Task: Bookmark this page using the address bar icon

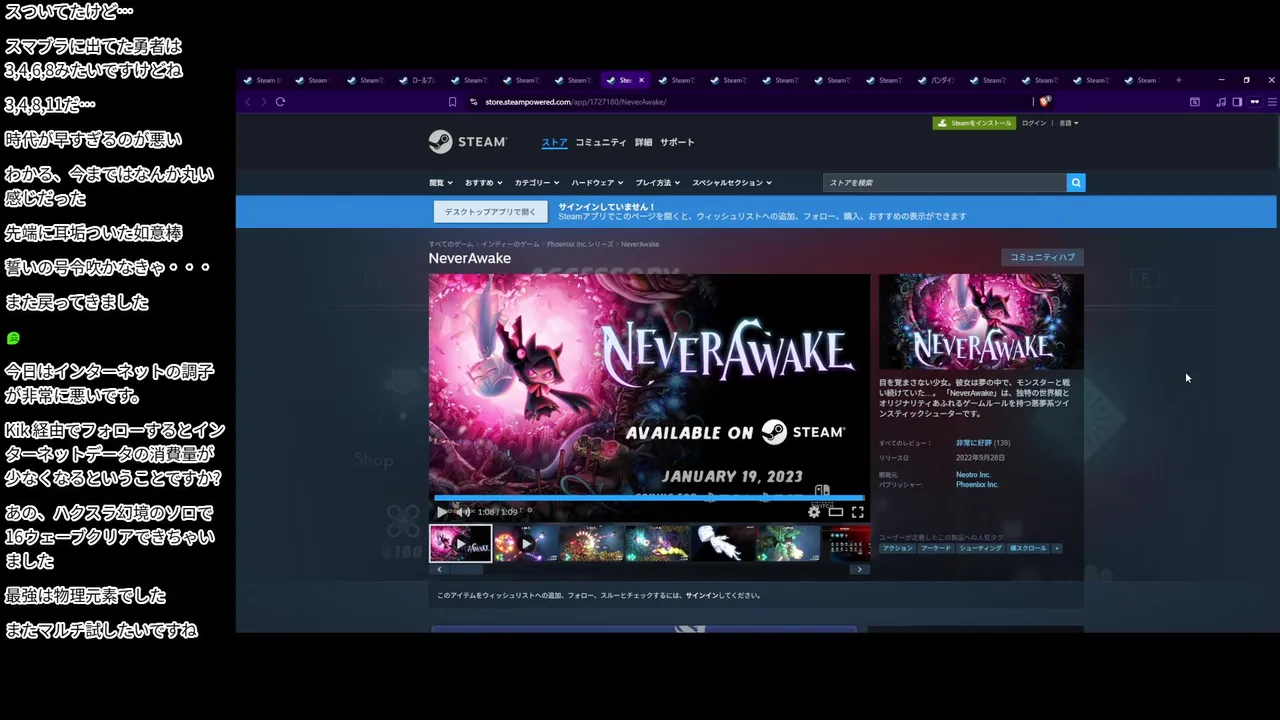Action: (x=452, y=102)
